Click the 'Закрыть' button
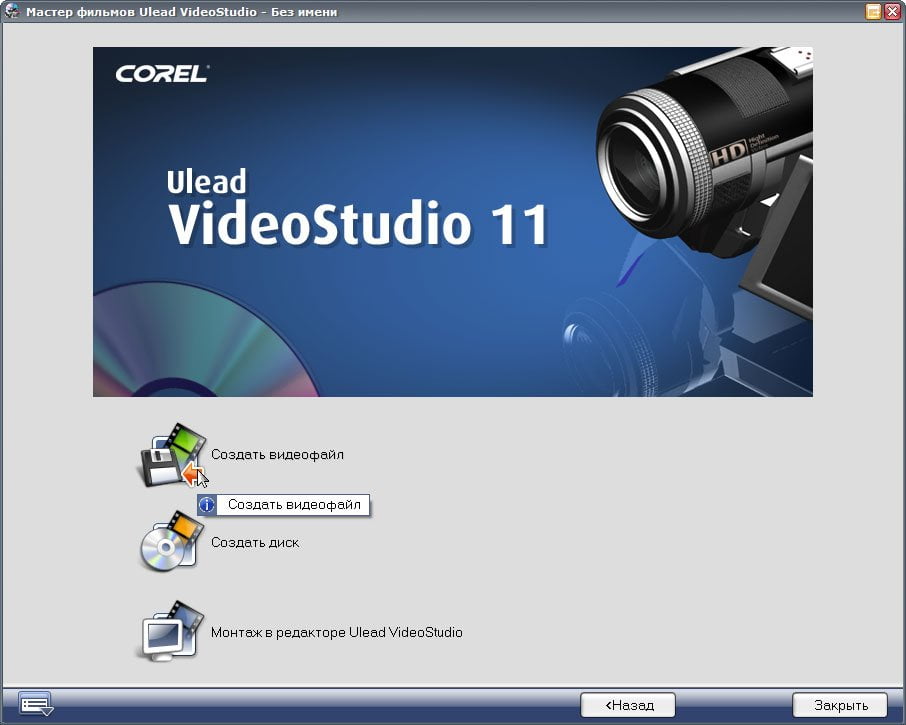This screenshot has height=725, width=906. [x=840, y=705]
